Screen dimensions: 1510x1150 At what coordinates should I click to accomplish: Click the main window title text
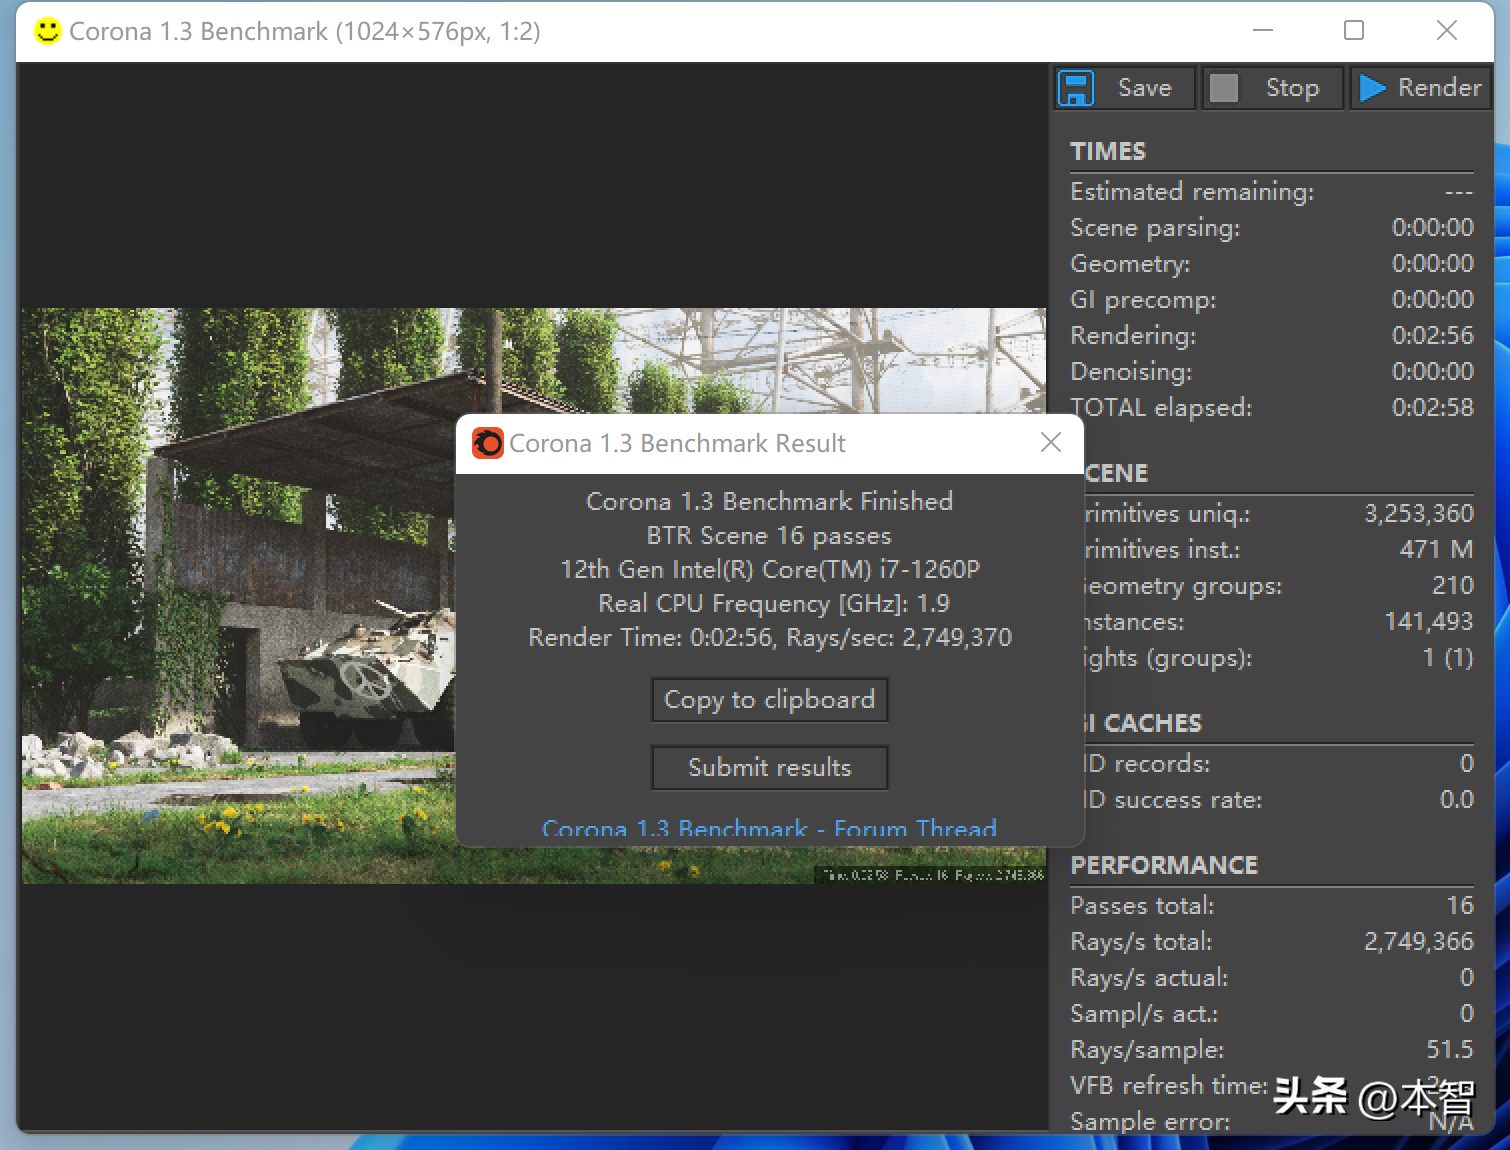click(x=304, y=31)
